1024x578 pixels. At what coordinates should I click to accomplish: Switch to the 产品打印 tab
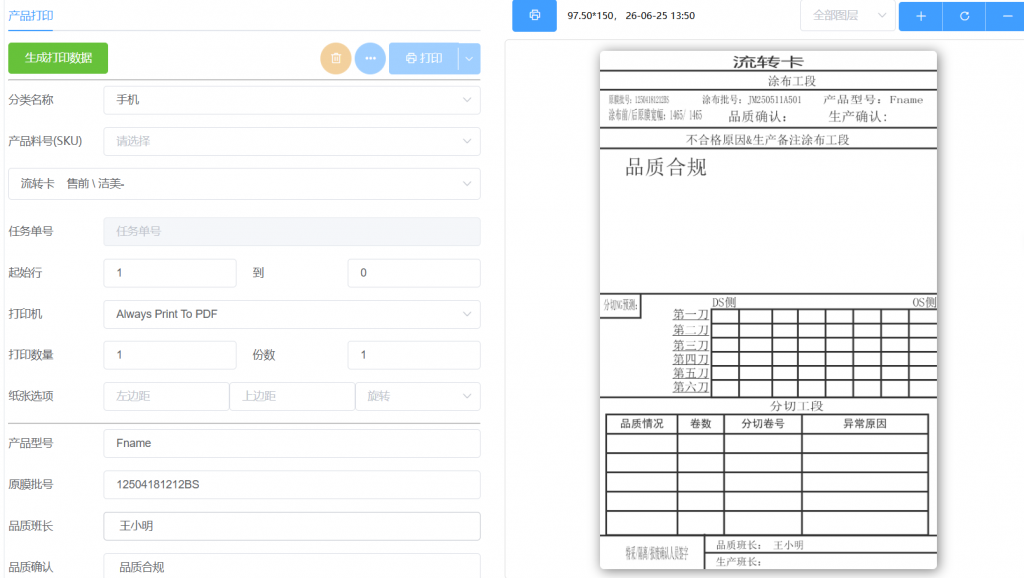coord(31,16)
